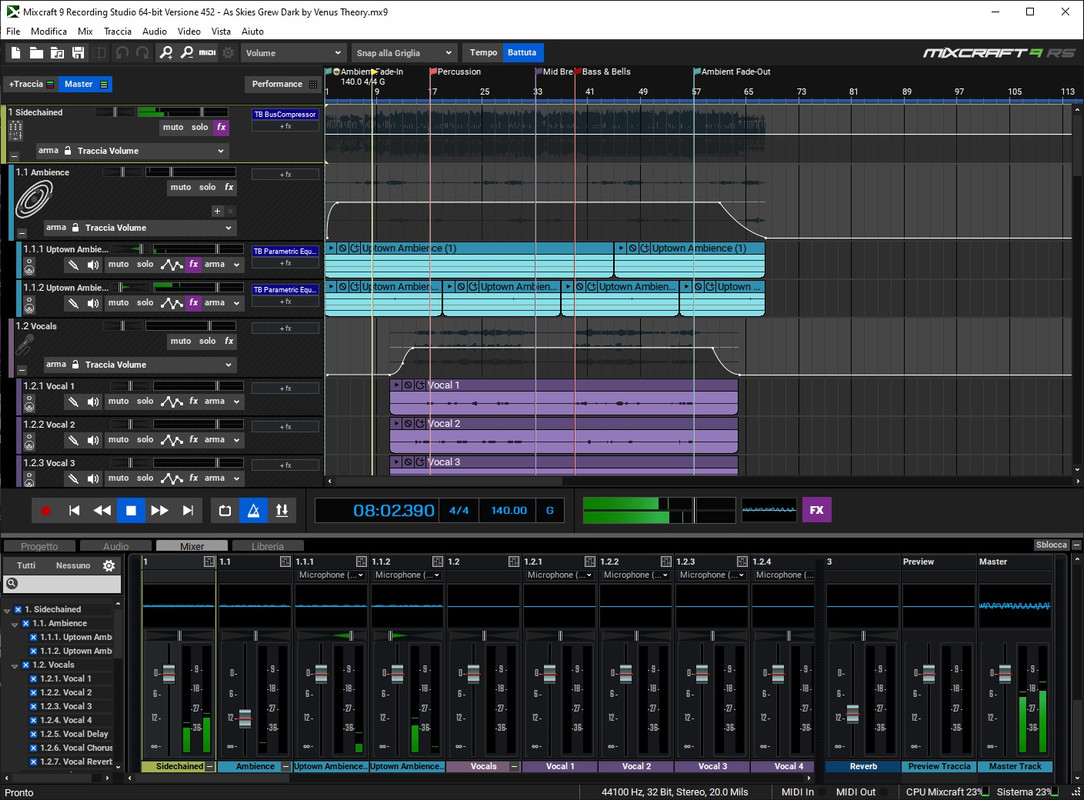Click the rewind button in the transport
1084x800 pixels.
[x=102, y=510]
